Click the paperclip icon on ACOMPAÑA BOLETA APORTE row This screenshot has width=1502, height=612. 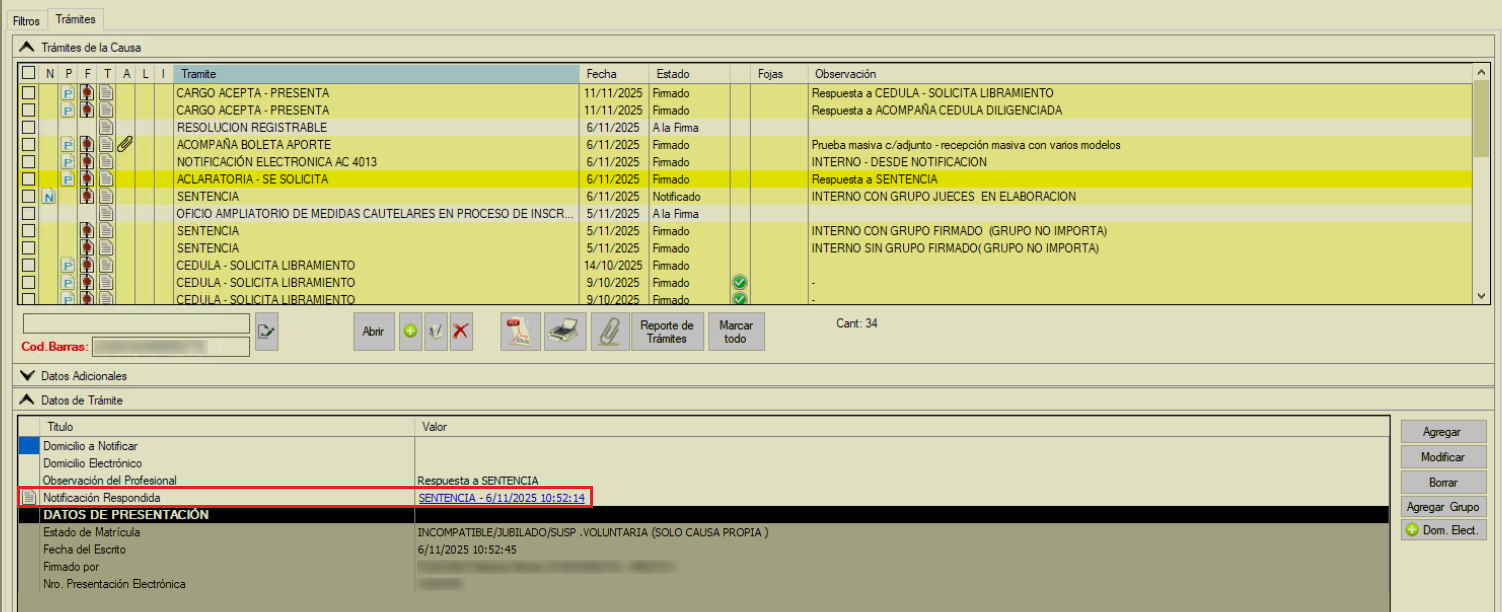pyautogui.click(x=125, y=145)
